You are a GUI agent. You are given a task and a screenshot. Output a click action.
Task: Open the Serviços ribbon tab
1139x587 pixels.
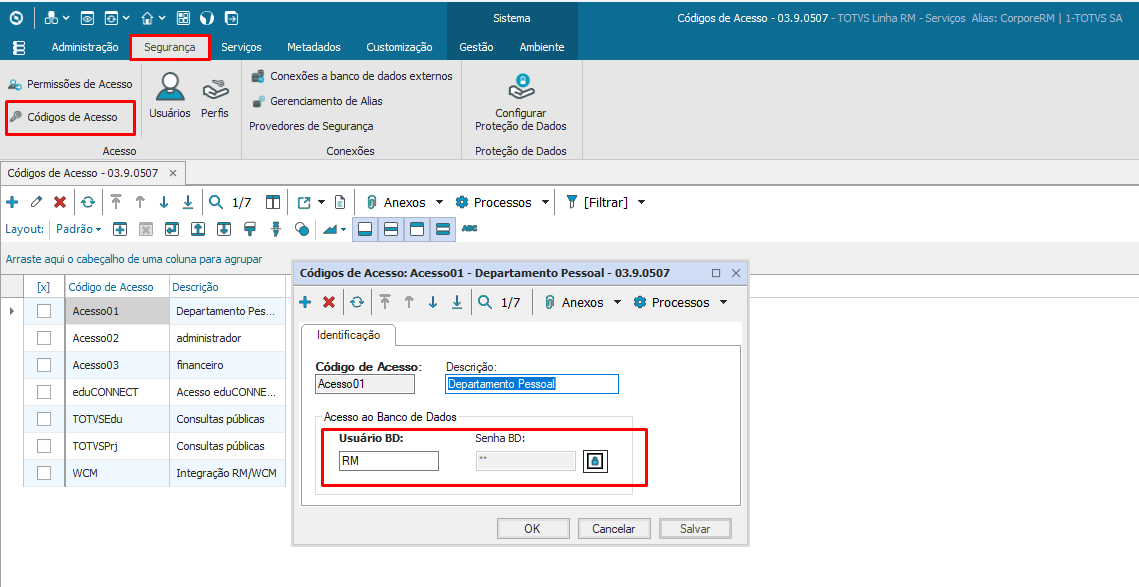coord(241,47)
